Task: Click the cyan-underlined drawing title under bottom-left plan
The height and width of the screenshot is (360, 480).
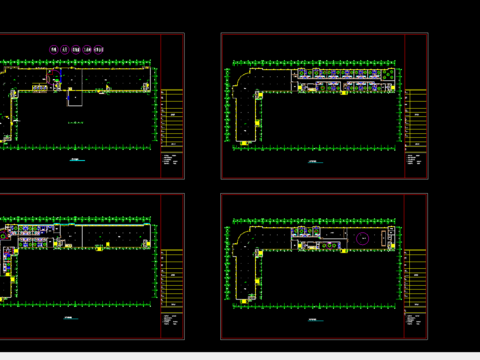Action: 71,318
